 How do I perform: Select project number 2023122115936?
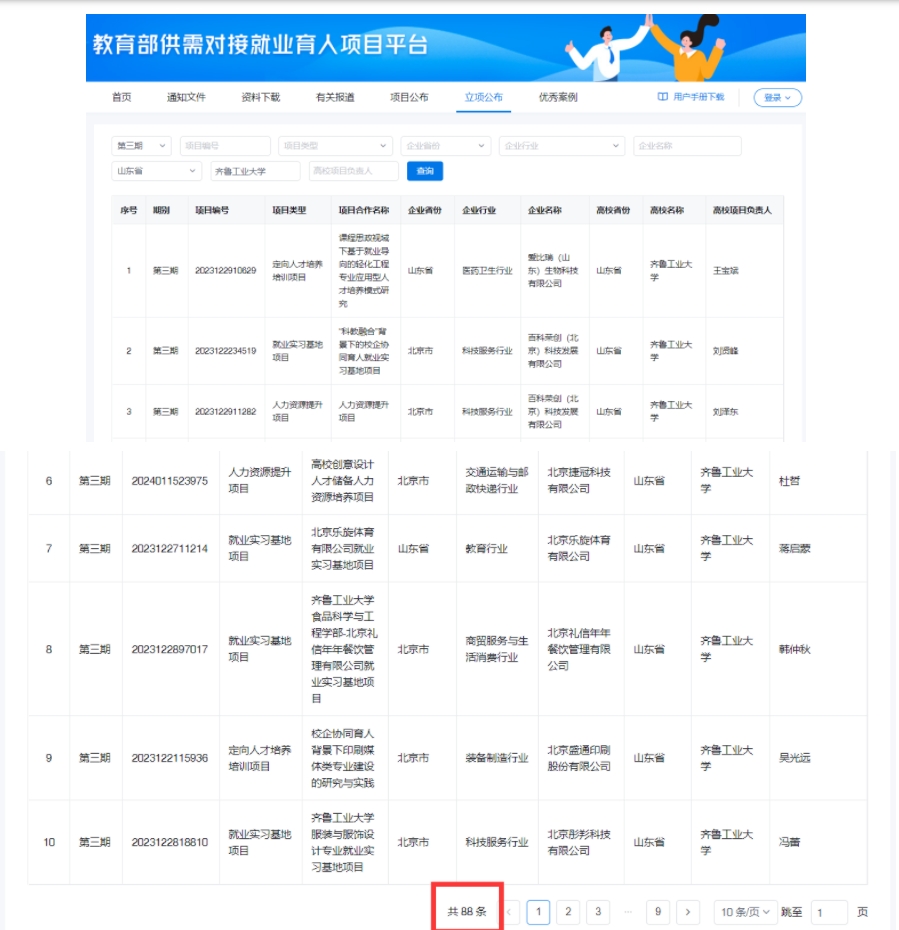pos(170,758)
